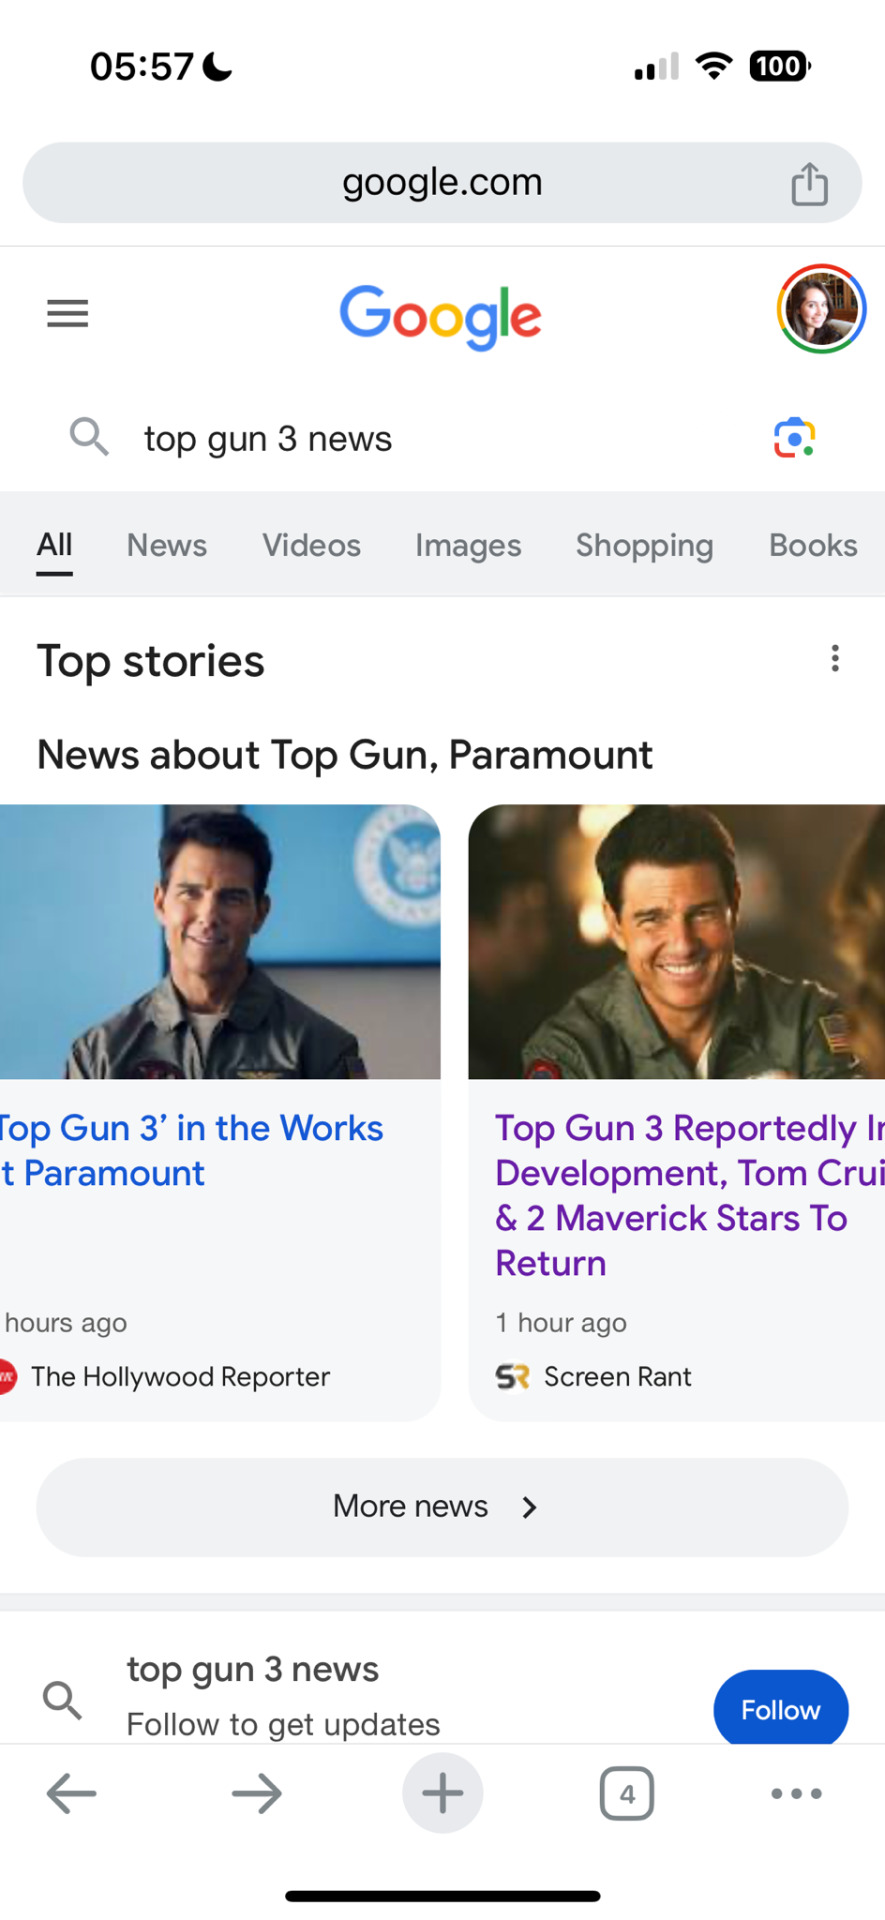Tap the cellular signal bars in status bar
This screenshot has width=885, height=1920.
tap(656, 67)
